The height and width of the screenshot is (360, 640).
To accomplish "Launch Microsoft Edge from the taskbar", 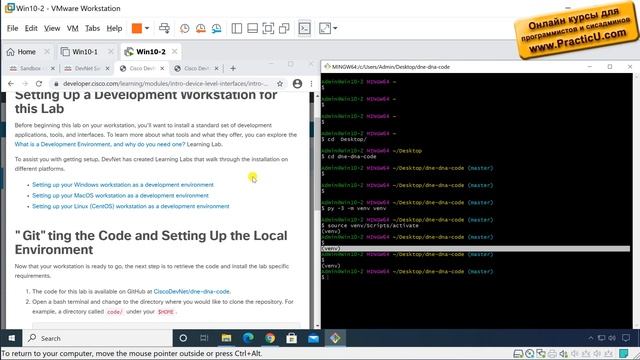I will pyautogui.click(x=248, y=338).
